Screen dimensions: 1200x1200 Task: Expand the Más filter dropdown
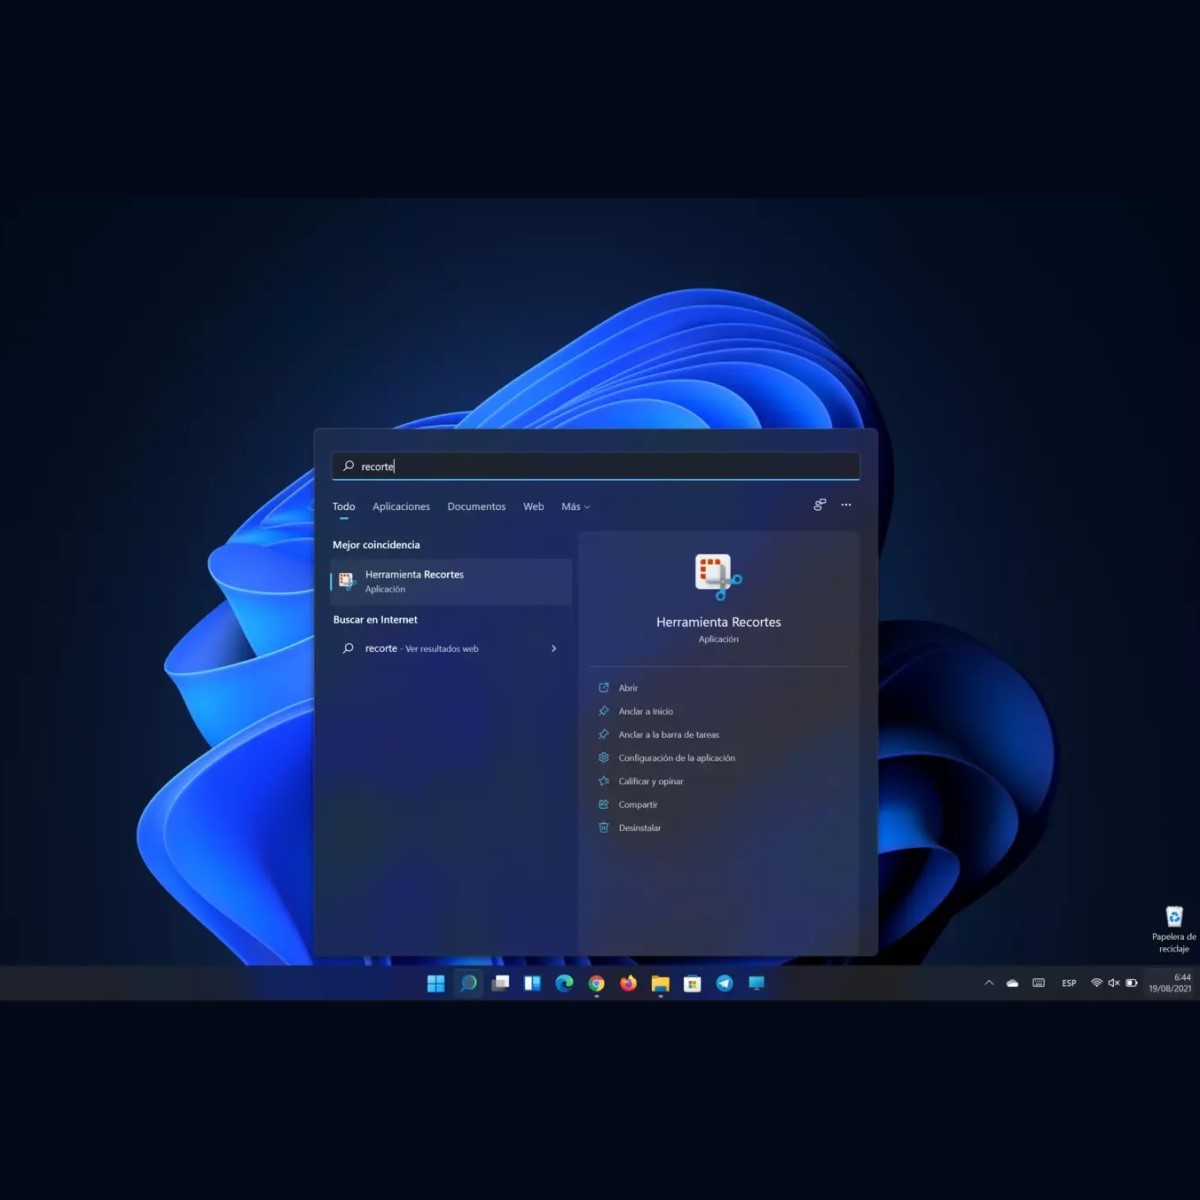575,507
